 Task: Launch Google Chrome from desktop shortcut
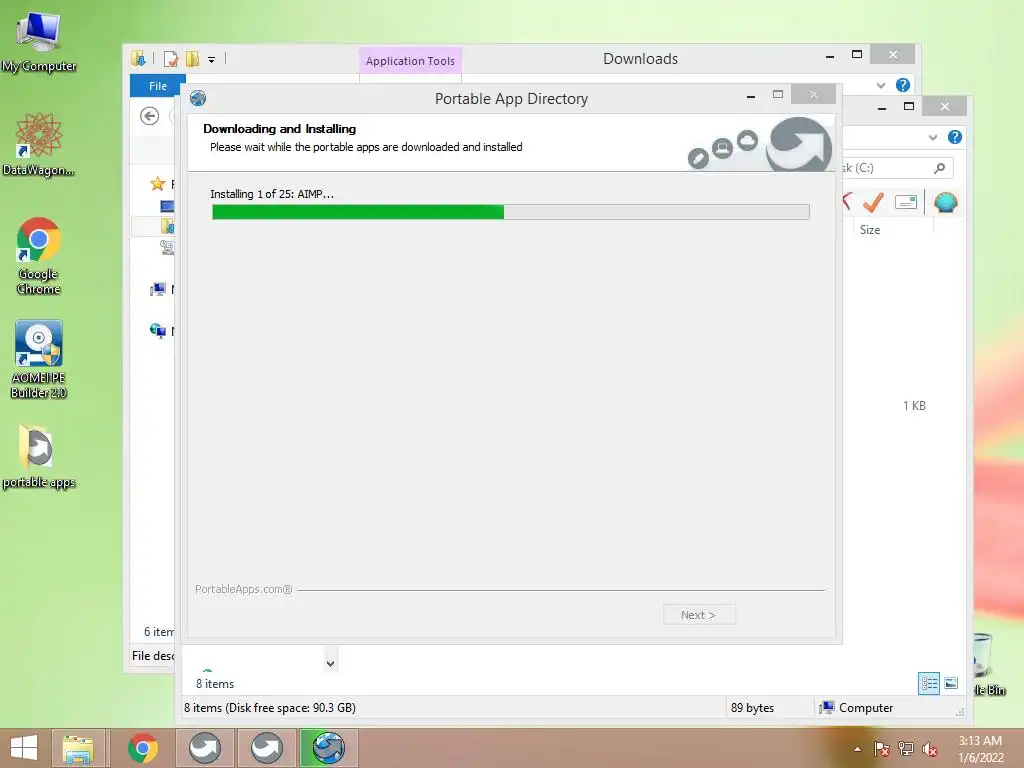pyautogui.click(x=39, y=255)
